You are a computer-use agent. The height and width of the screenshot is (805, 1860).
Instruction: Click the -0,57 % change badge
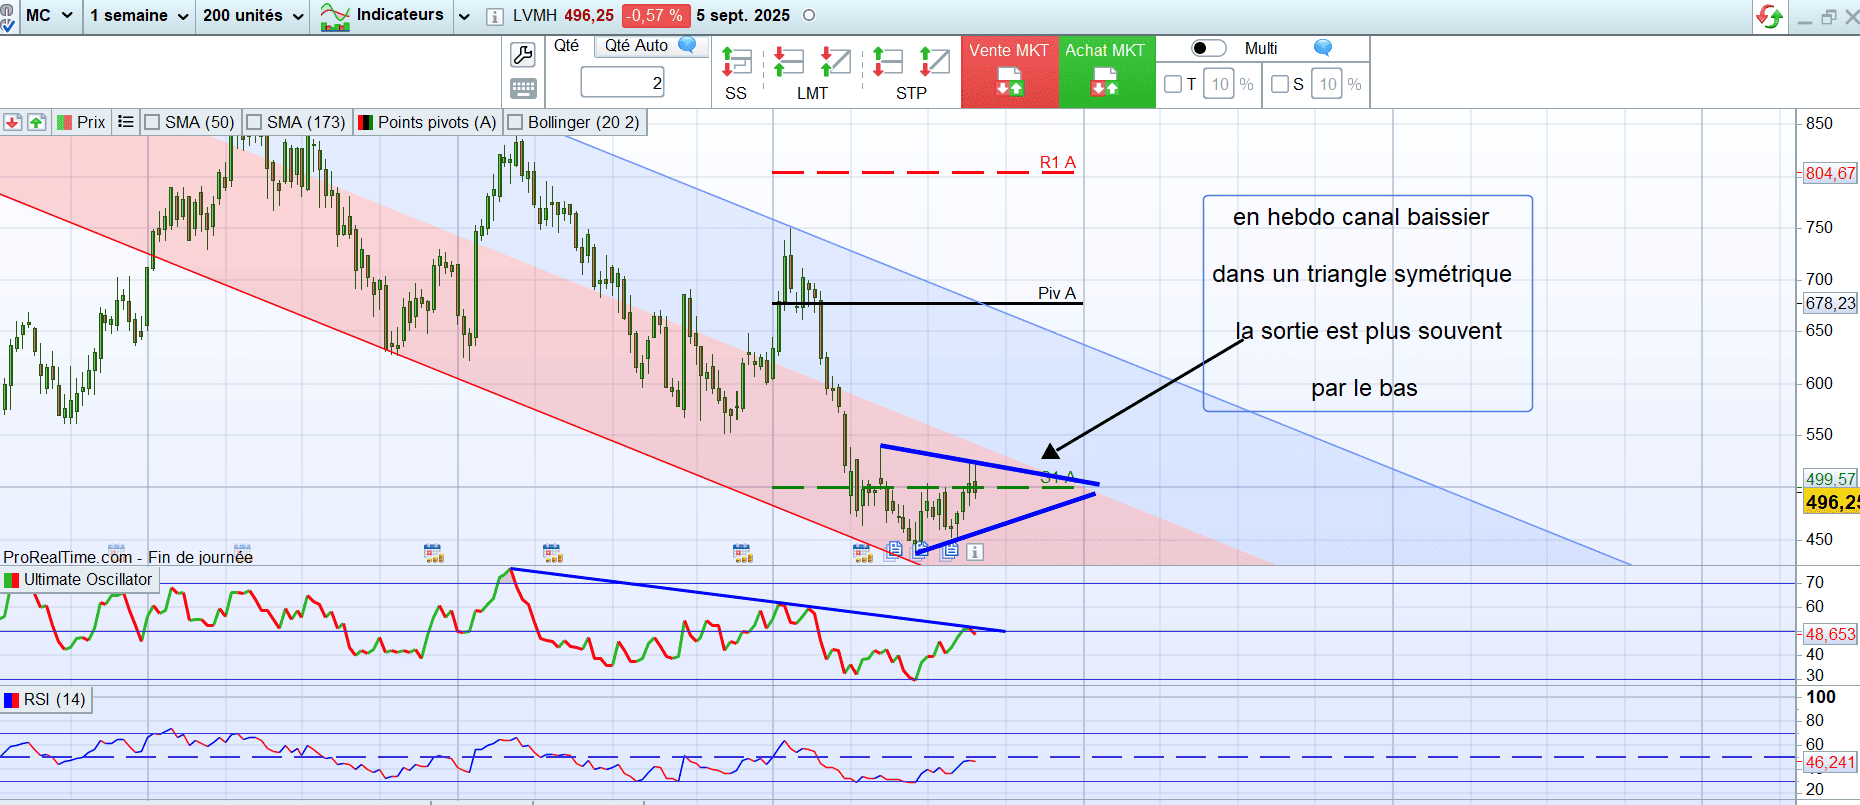pyautogui.click(x=655, y=16)
